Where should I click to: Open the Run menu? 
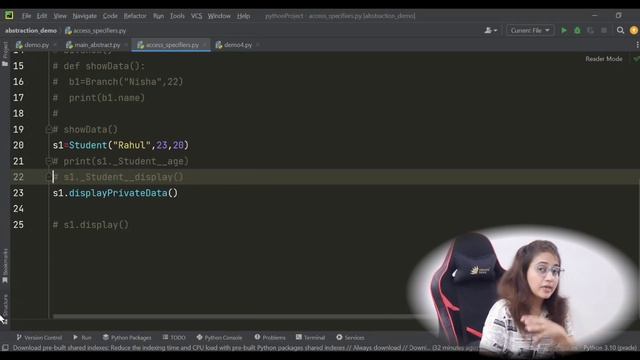[x=158, y=16]
